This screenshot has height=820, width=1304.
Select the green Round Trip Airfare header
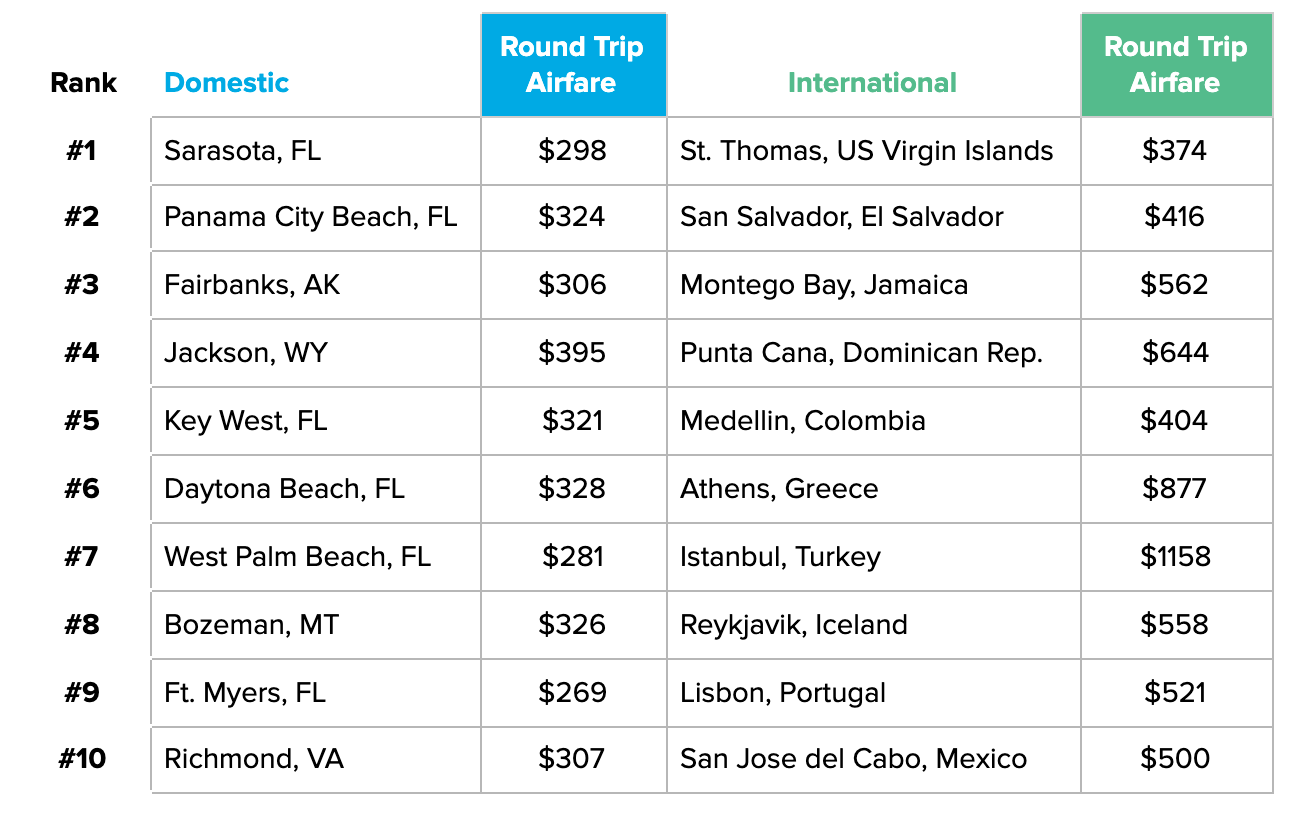(x=1175, y=65)
